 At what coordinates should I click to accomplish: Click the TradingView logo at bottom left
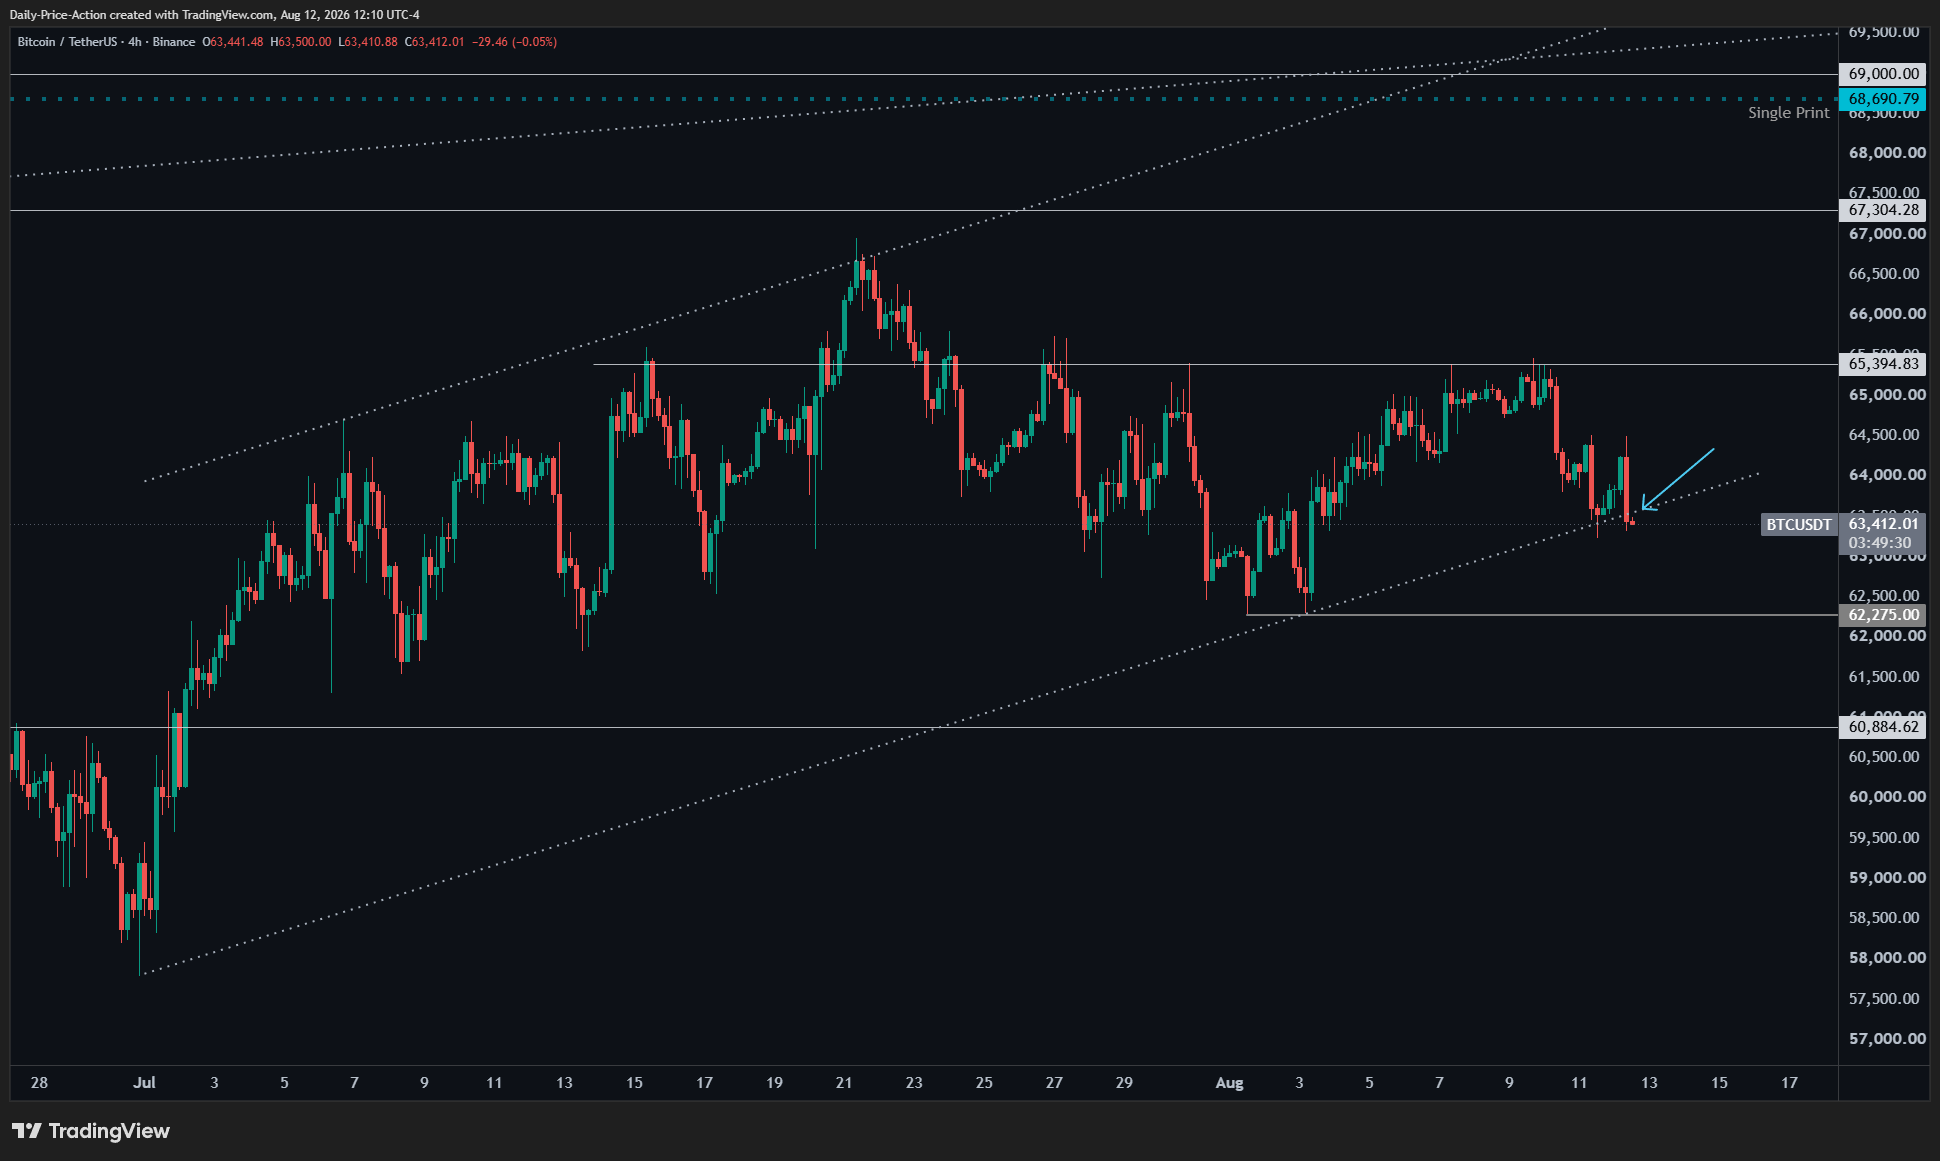point(91,1131)
